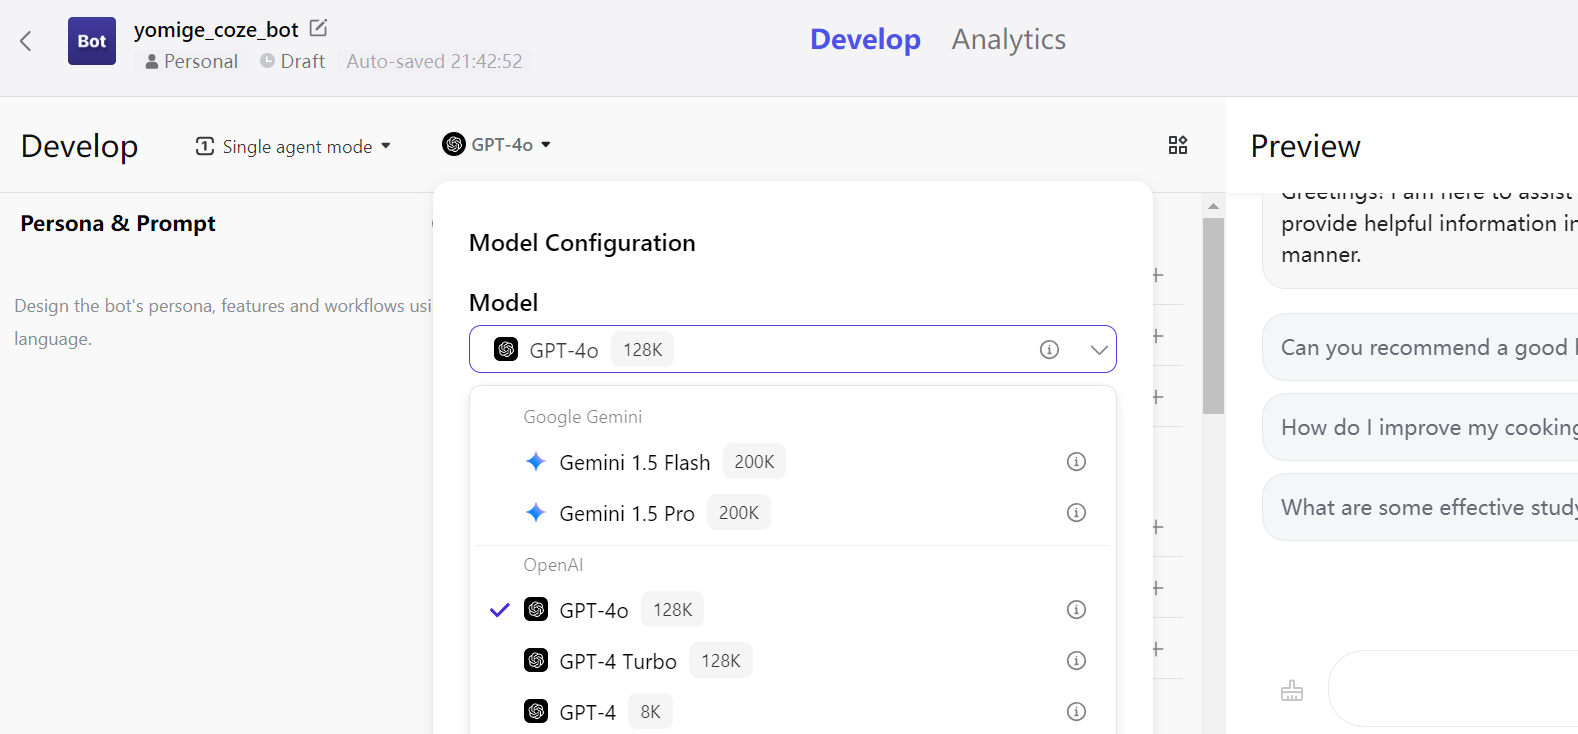Show info for Gemini 1.5 Pro

tap(1076, 513)
